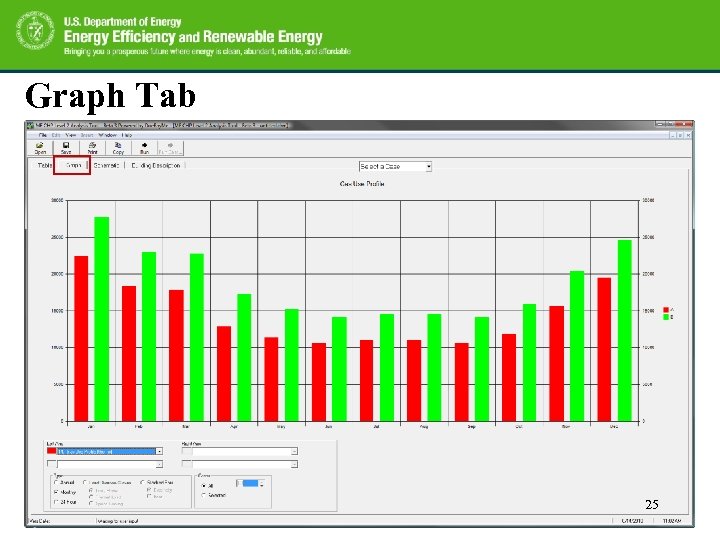Click the time shown in the status bar
Image resolution: width=720 pixels, height=540 pixels.
672,521
